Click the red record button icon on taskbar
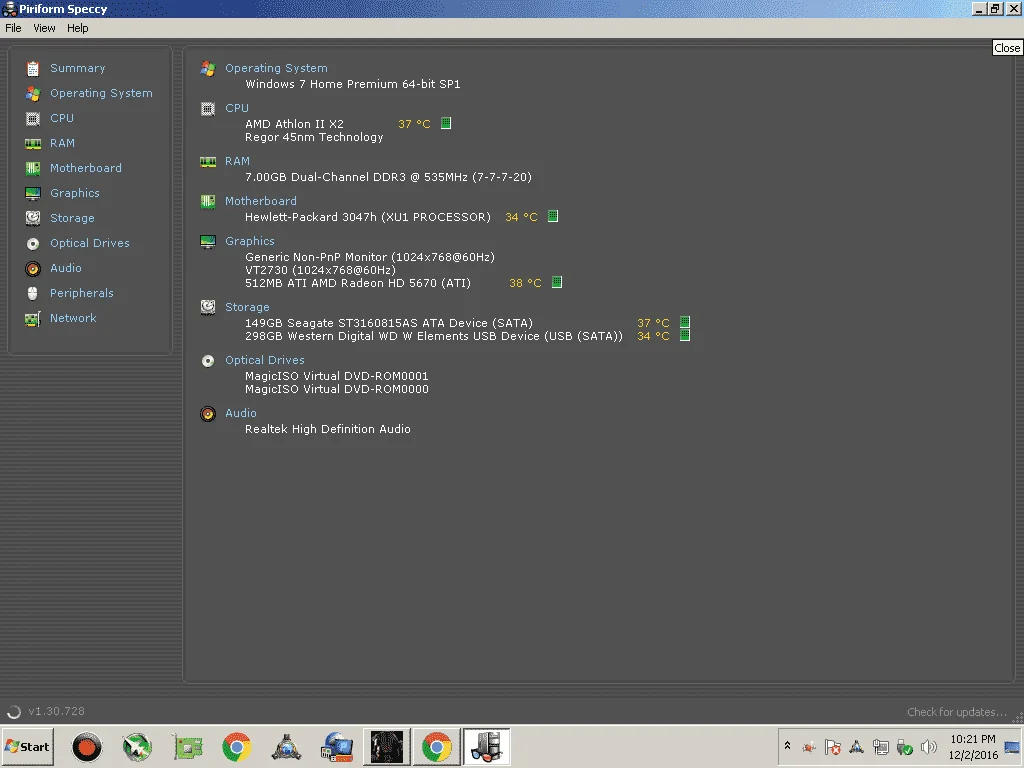1024x768 pixels. pos(86,747)
